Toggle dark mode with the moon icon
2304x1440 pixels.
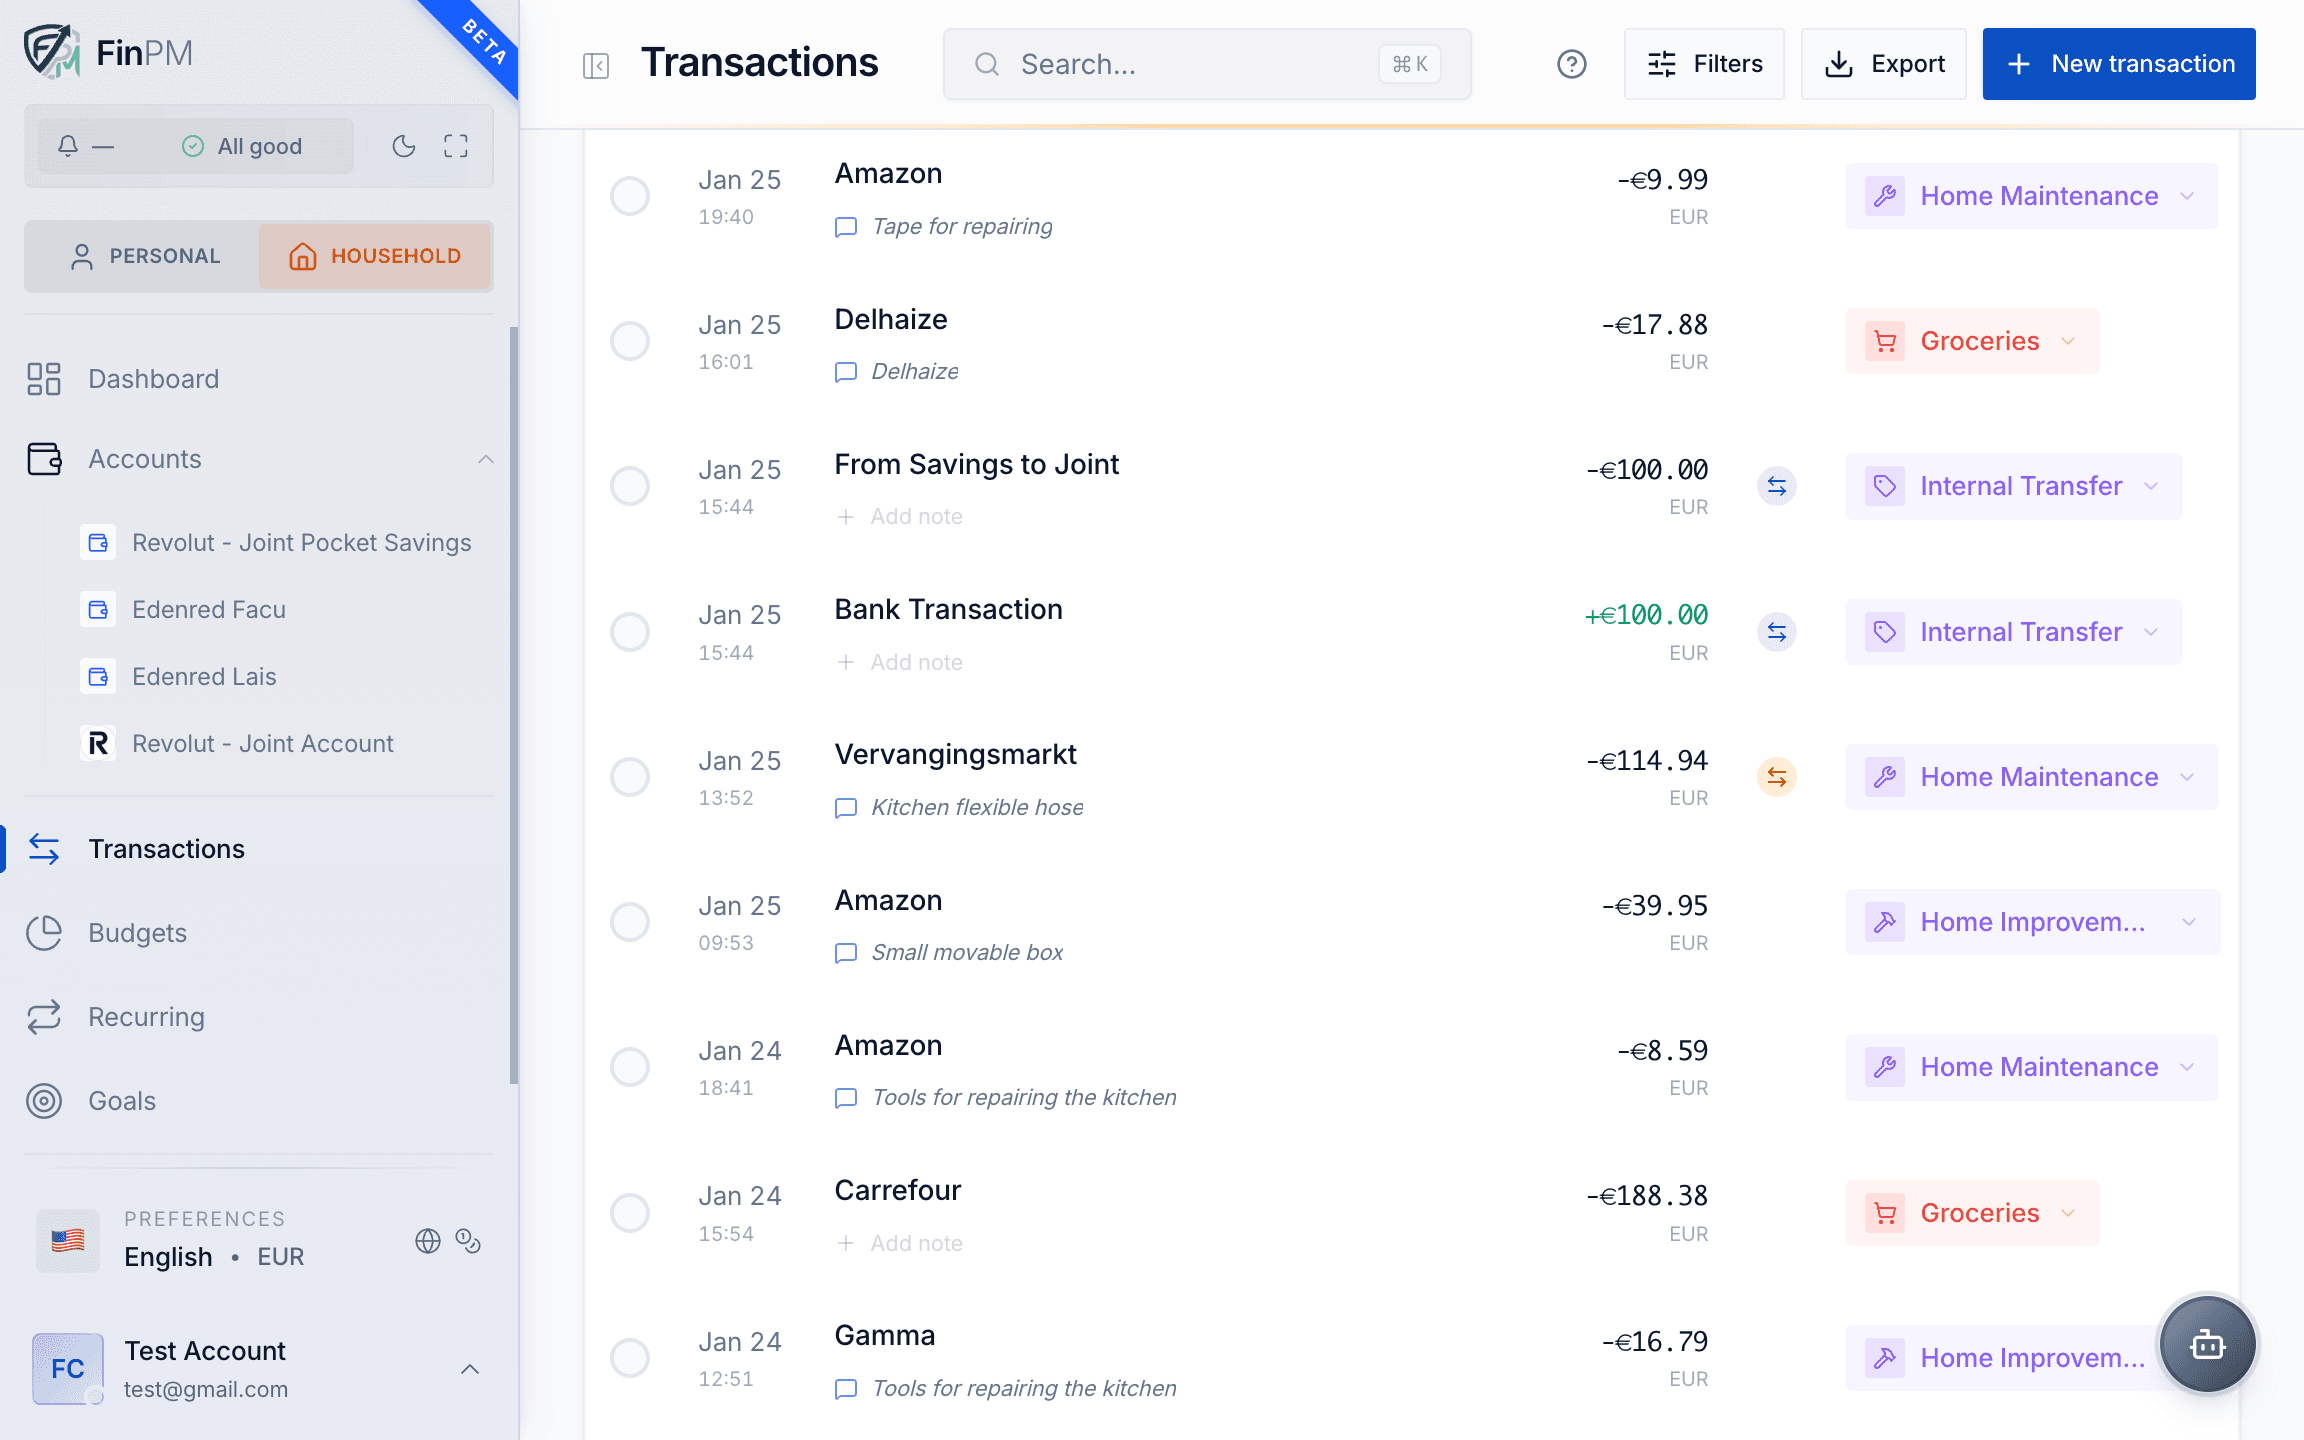coord(403,146)
